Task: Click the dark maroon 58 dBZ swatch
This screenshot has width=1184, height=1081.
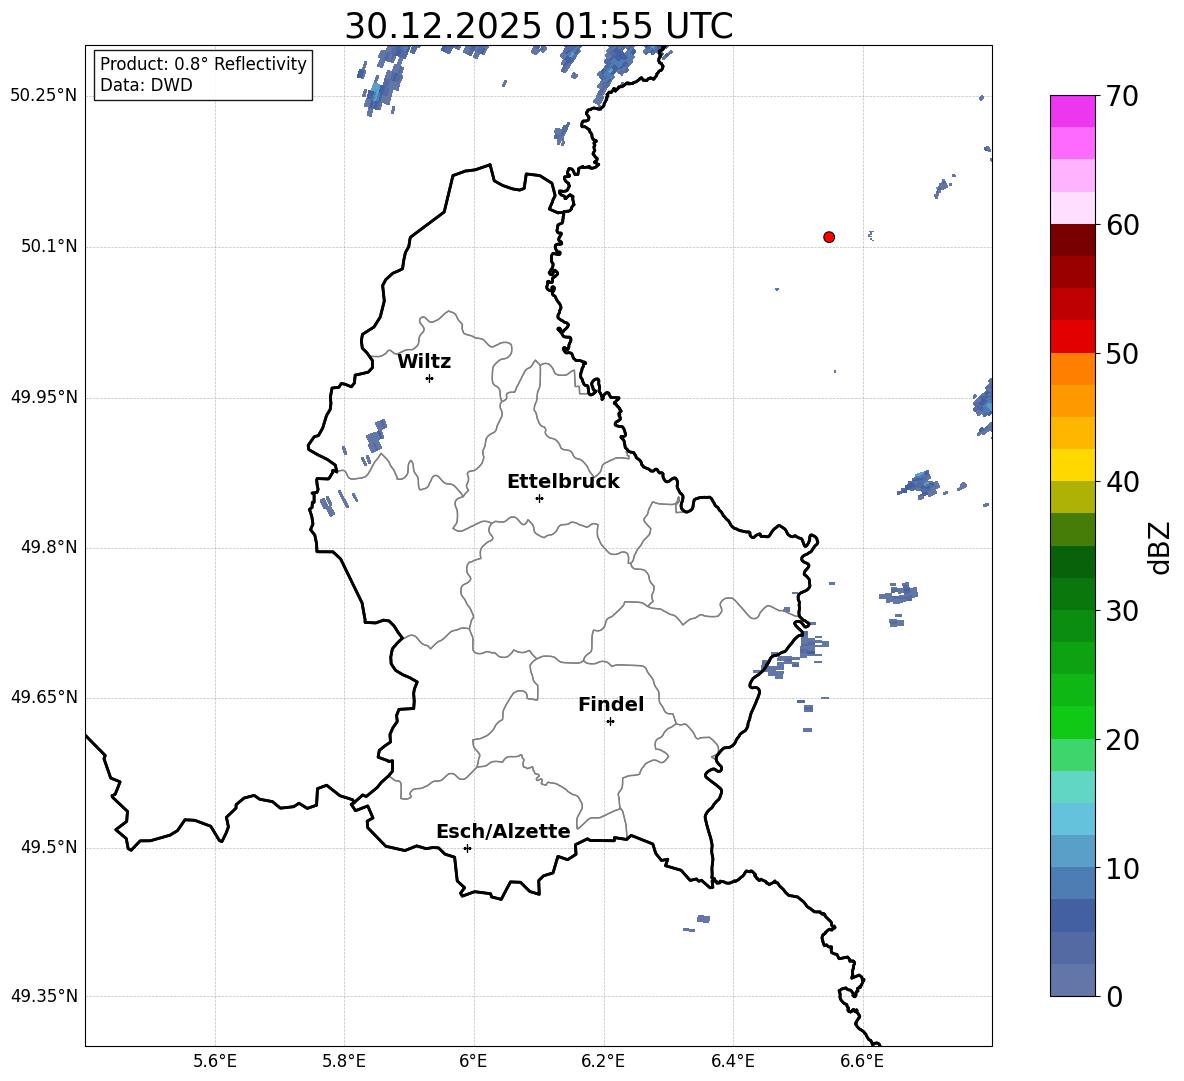Action: pos(1072,240)
